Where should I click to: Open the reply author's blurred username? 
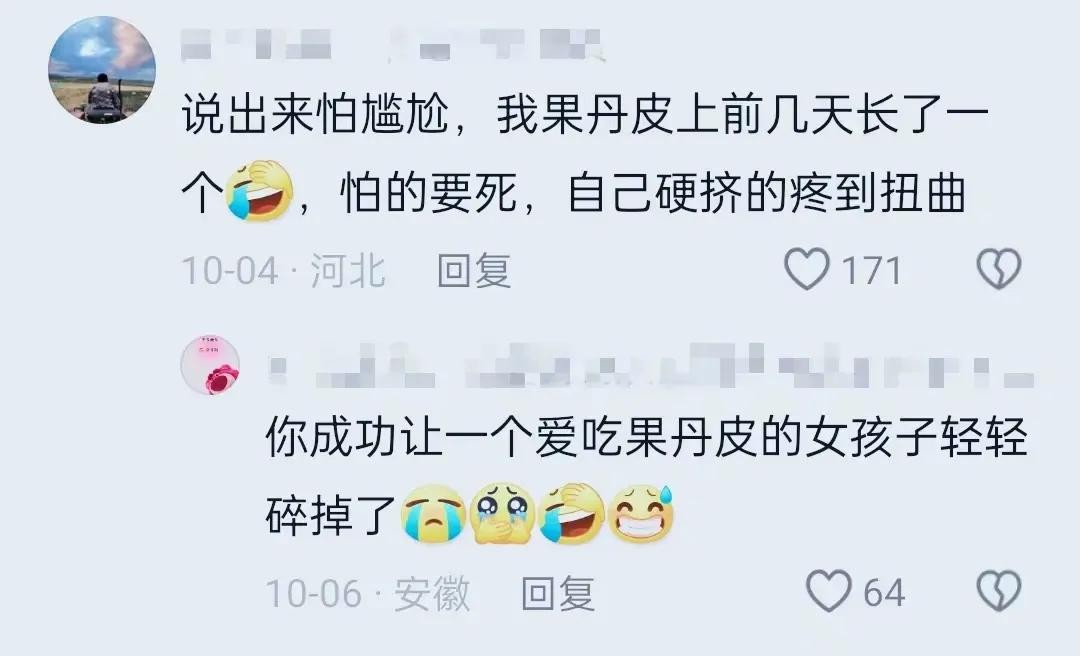651,365
